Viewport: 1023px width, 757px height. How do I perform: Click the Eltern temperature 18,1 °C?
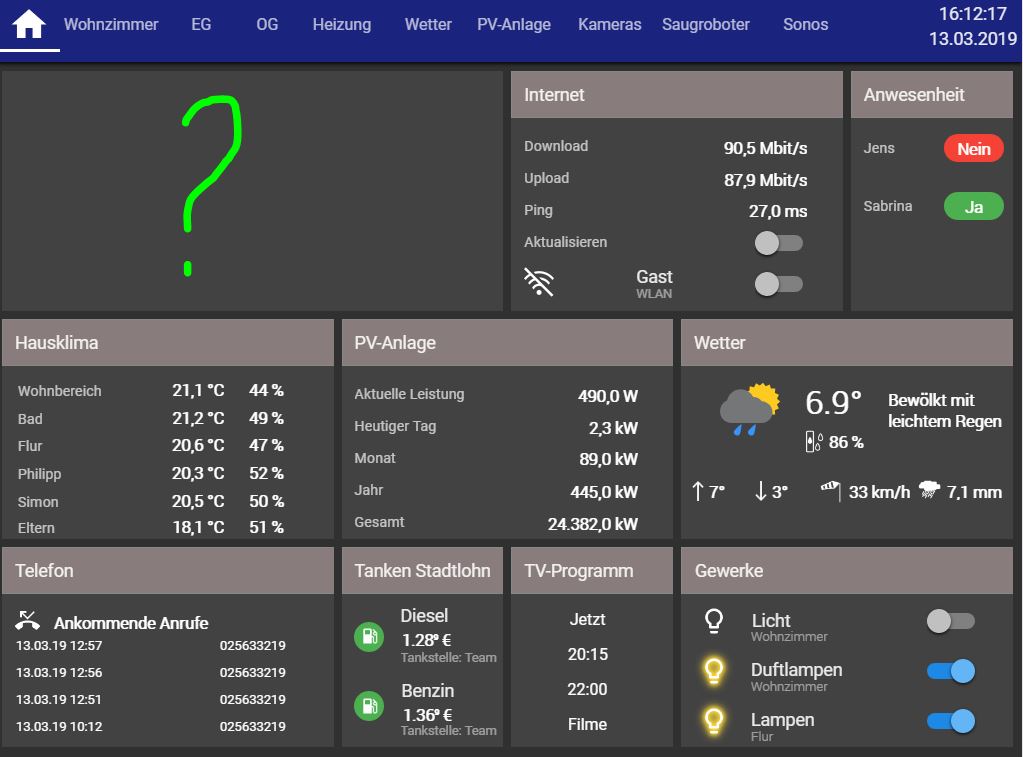tap(198, 527)
